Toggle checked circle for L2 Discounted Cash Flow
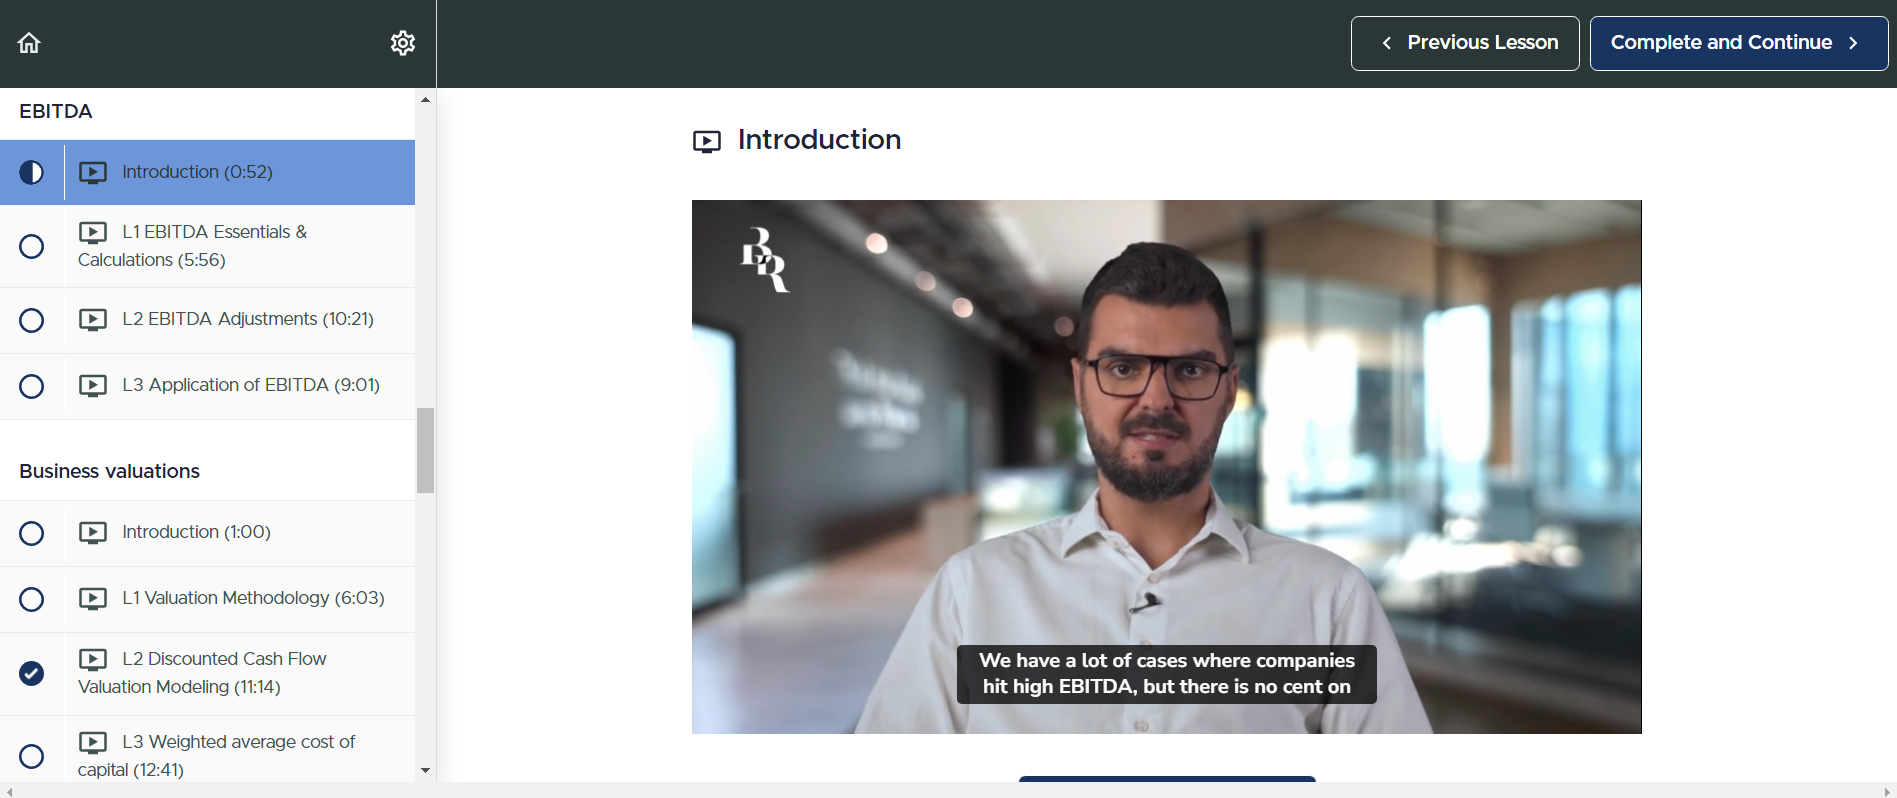The width and height of the screenshot is (1897, 798). 32,674
